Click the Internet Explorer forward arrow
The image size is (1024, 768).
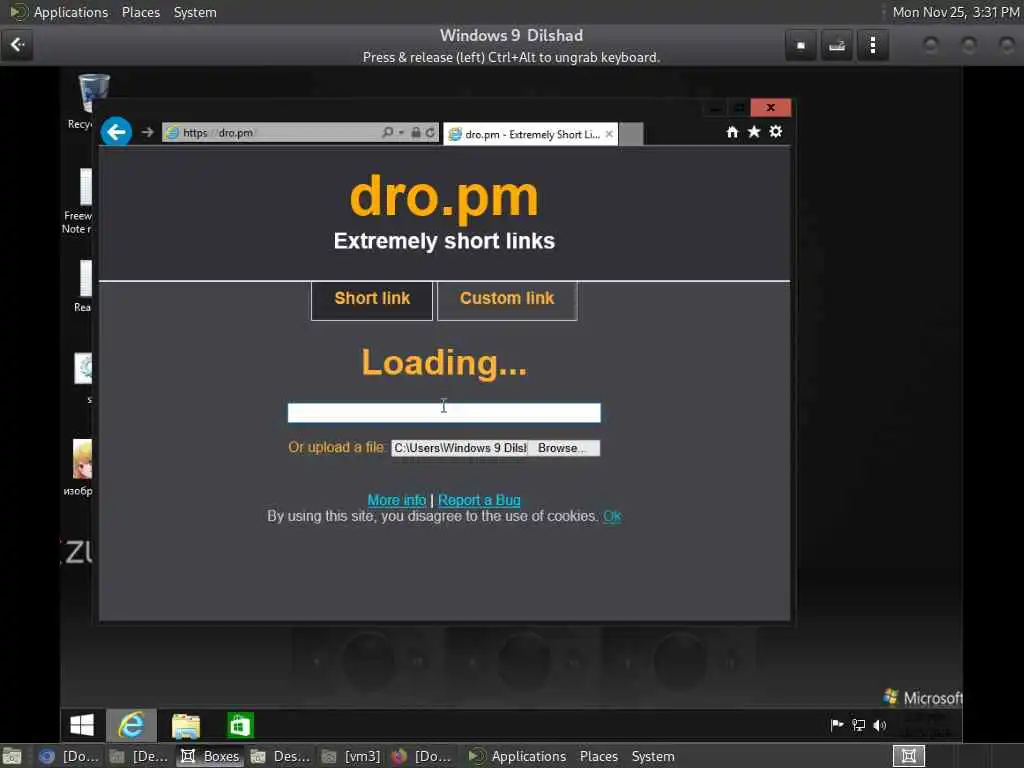click(148, 133)
